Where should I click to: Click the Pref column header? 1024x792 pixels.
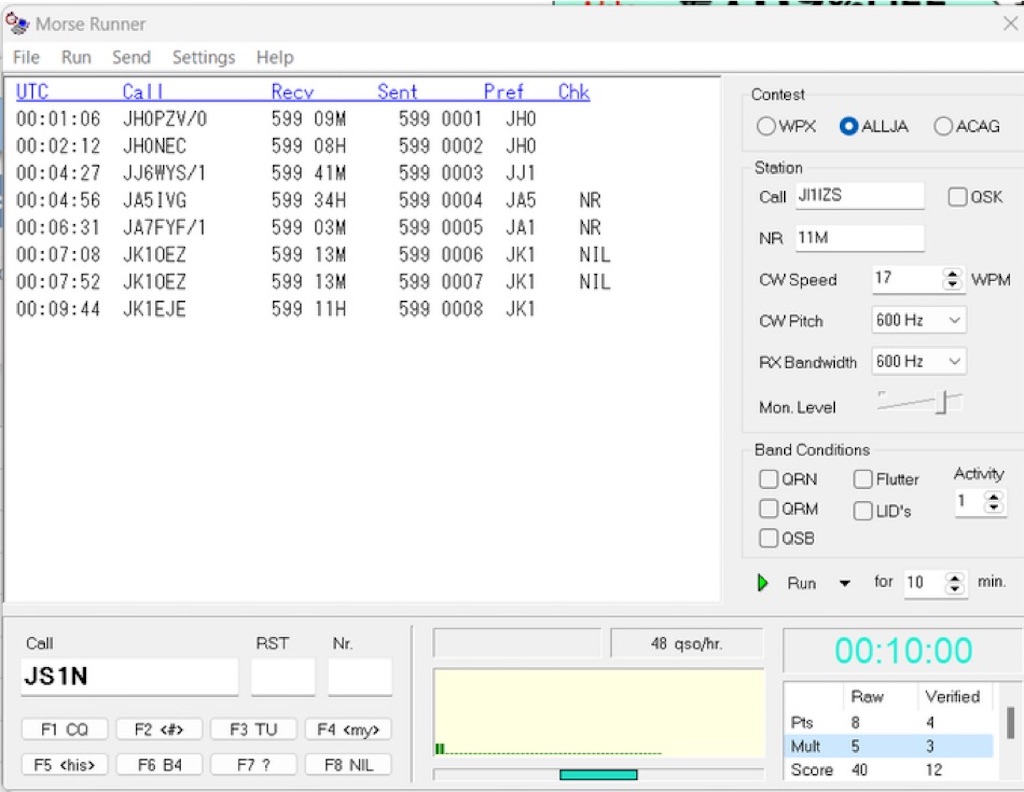click(x=504, y=92)
